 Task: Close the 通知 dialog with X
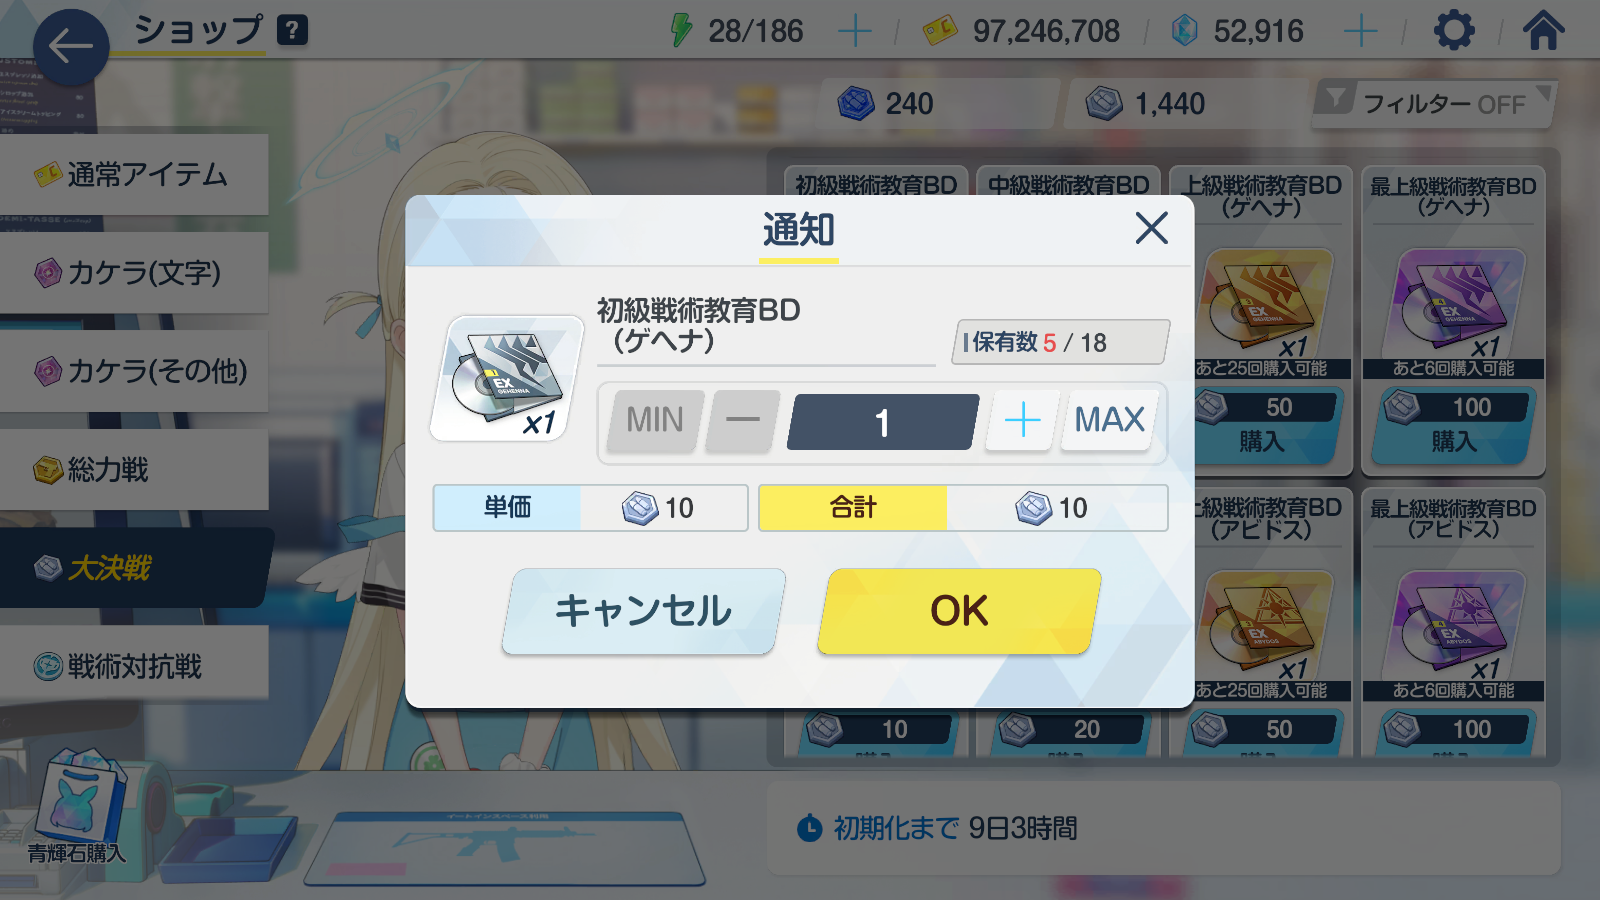(1151, 228)
